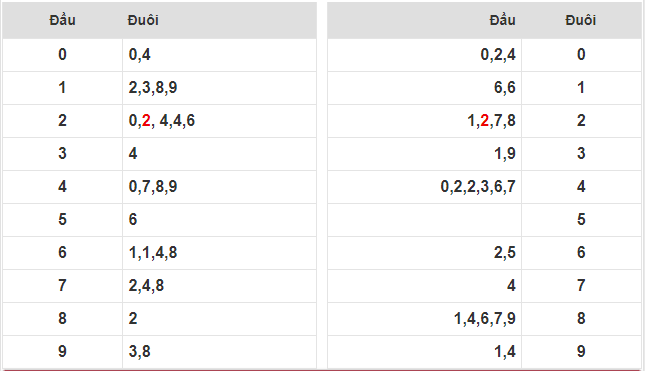Select the cell showing 0,7,8,9
Image resolution: width=645 pixels, height=371 pixels.
(x=219, y=187)
